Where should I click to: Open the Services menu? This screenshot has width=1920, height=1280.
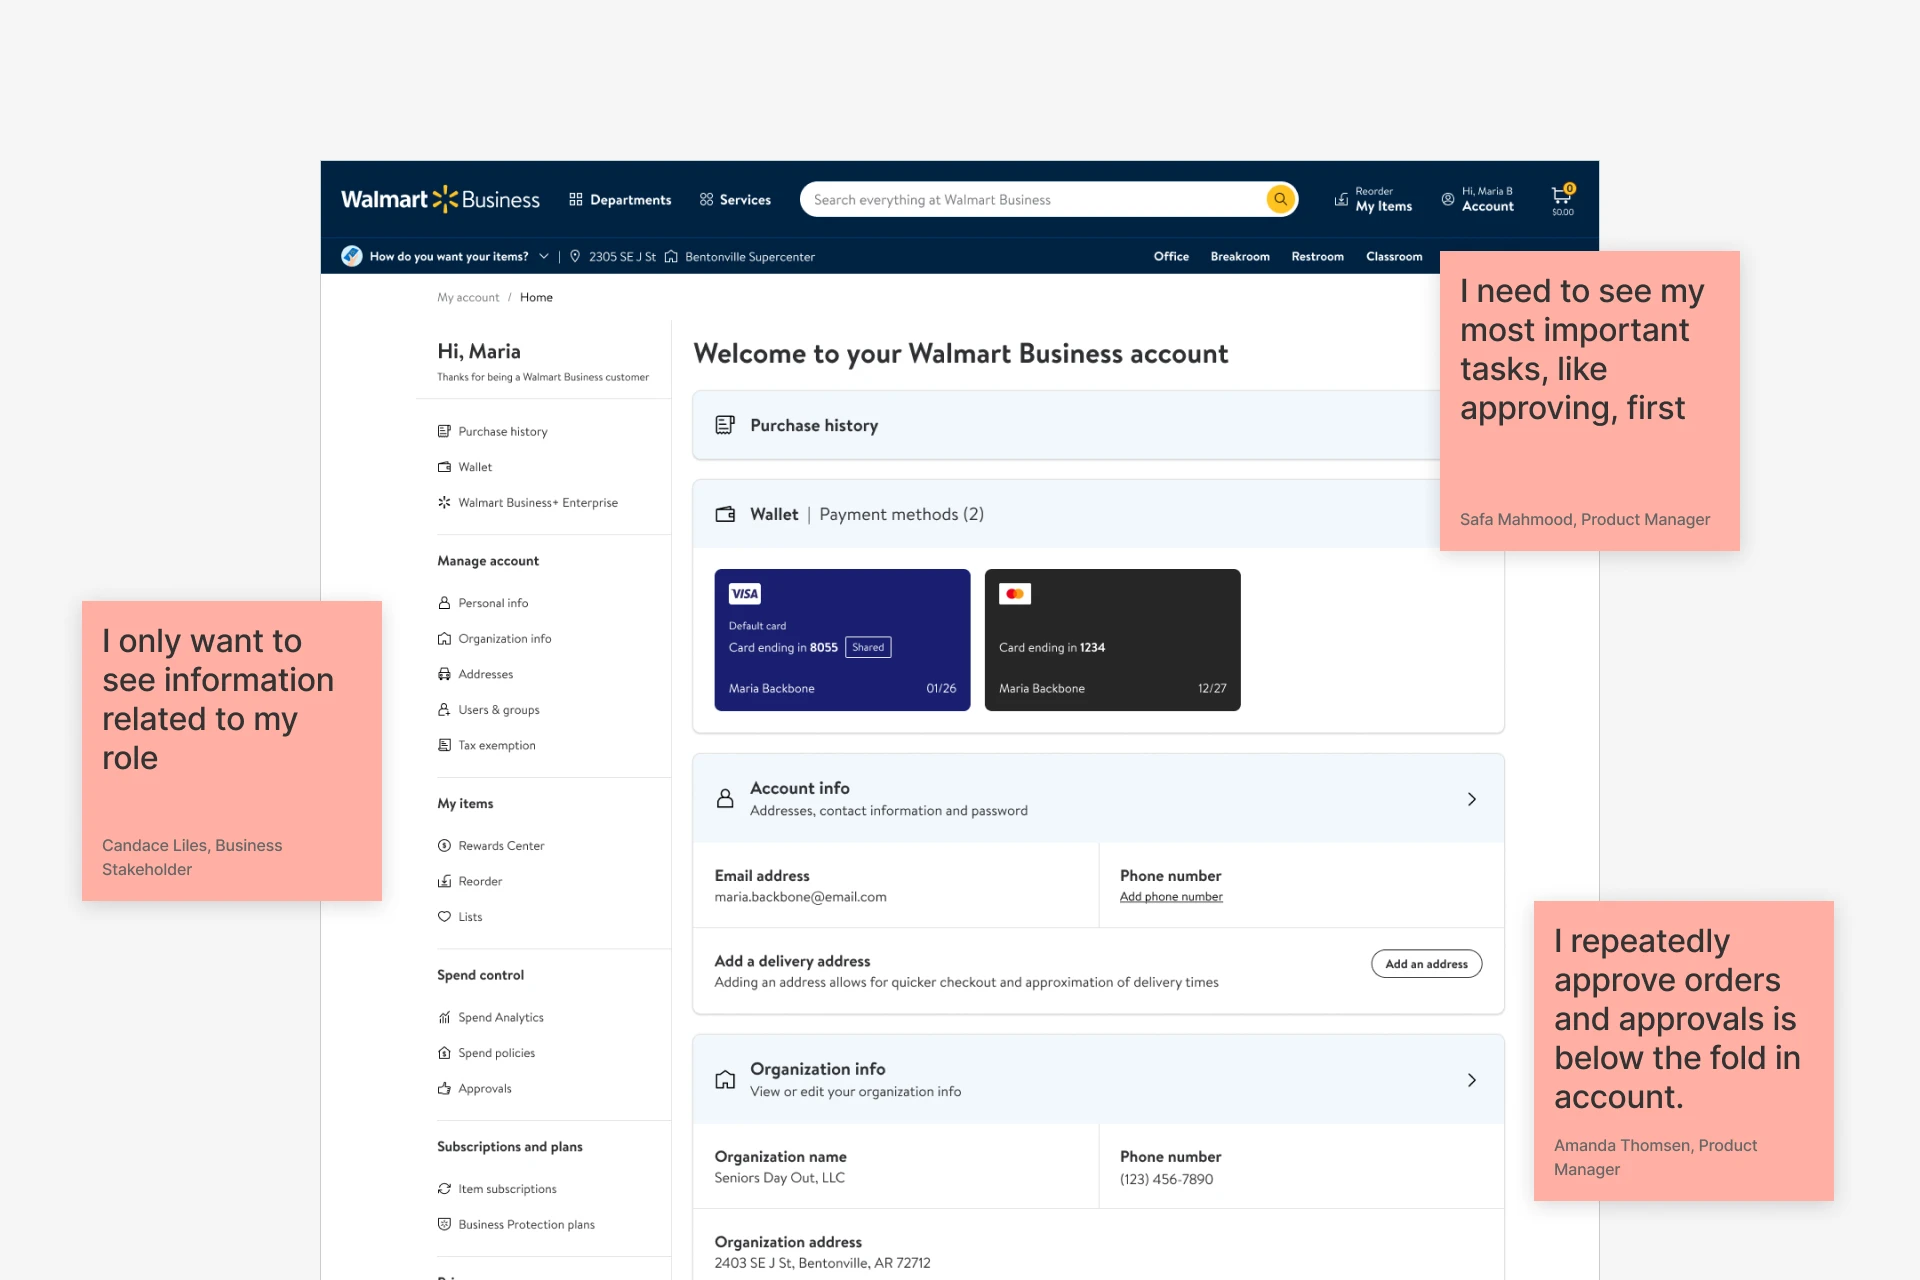click(x=735, y=199)
